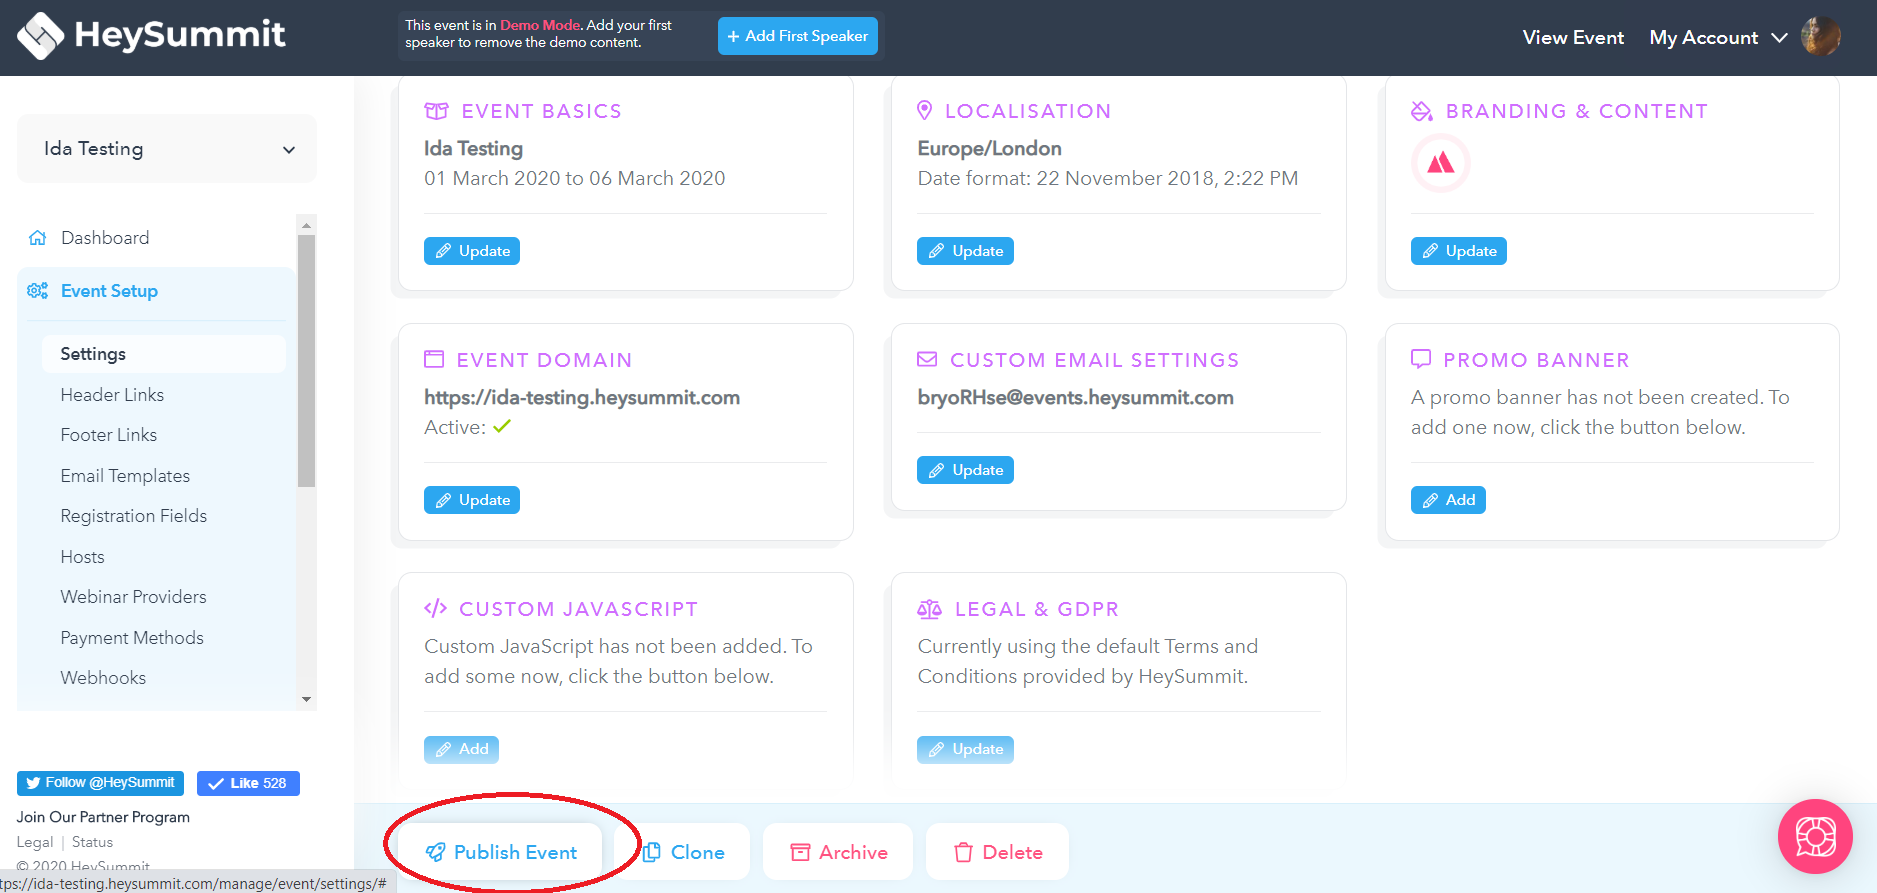Add a Promo Banner
1877x893 pixels.
pyautogui.click(x=1448, y=500)
